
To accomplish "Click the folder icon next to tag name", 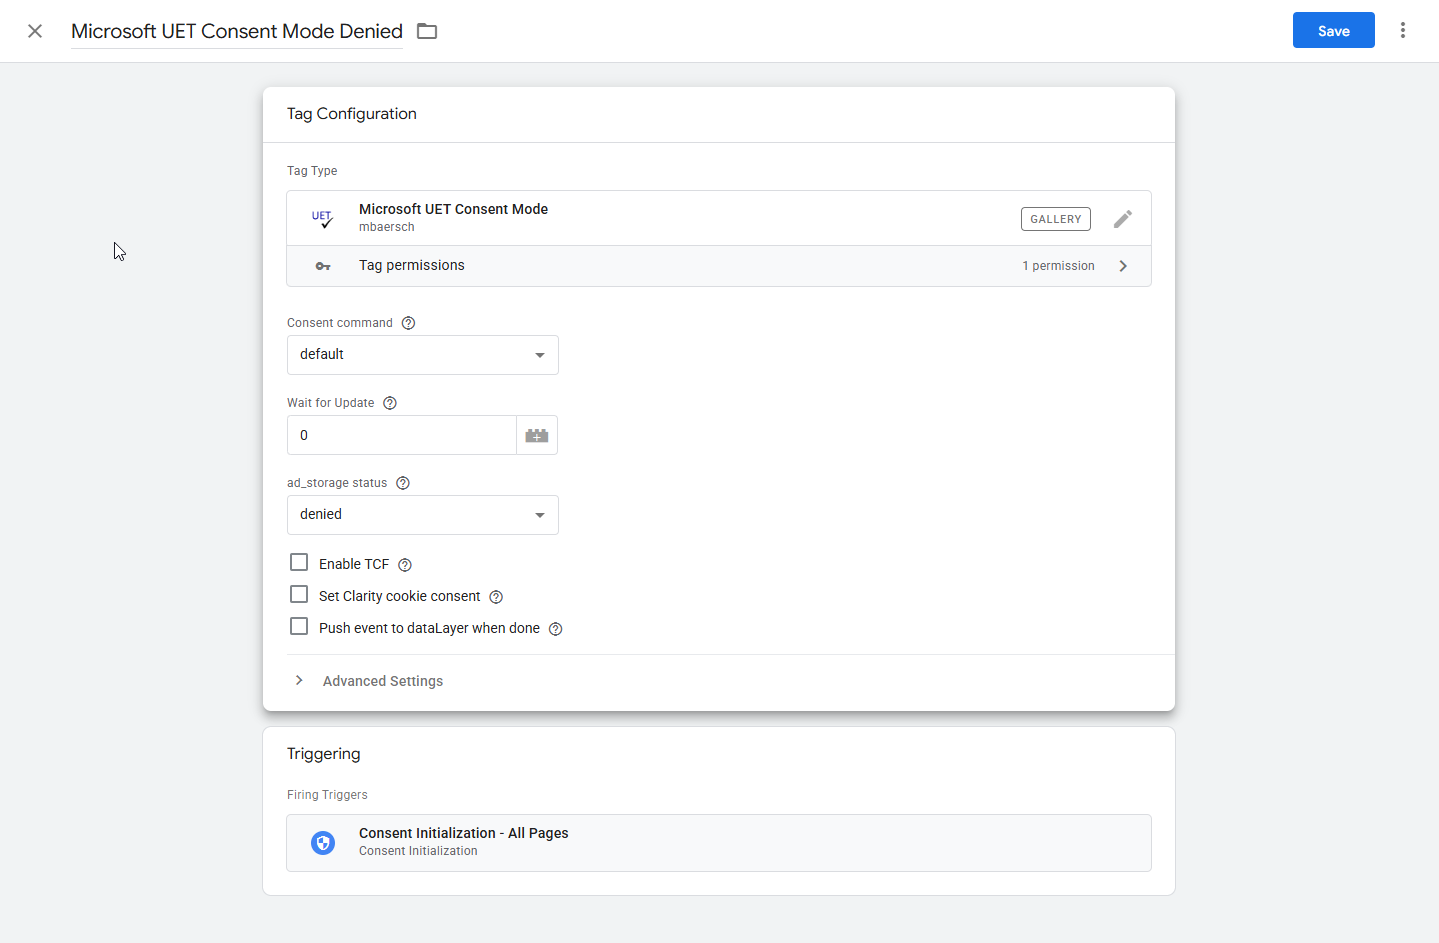I will (x=427, y=31).
